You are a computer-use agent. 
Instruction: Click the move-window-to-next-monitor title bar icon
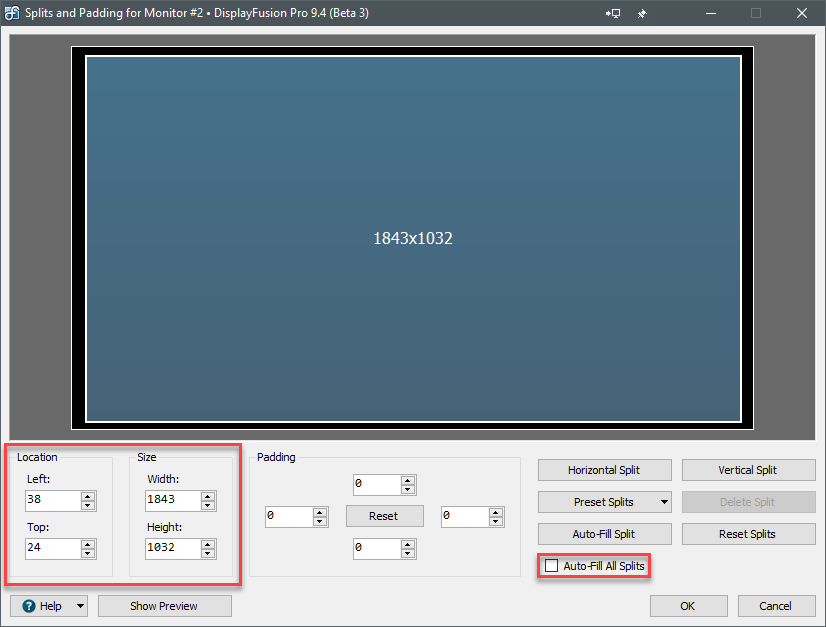[x=614, y=13]
